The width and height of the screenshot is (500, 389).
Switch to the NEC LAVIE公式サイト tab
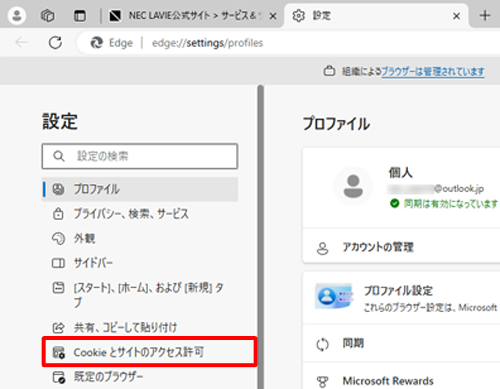pos(193,15)
